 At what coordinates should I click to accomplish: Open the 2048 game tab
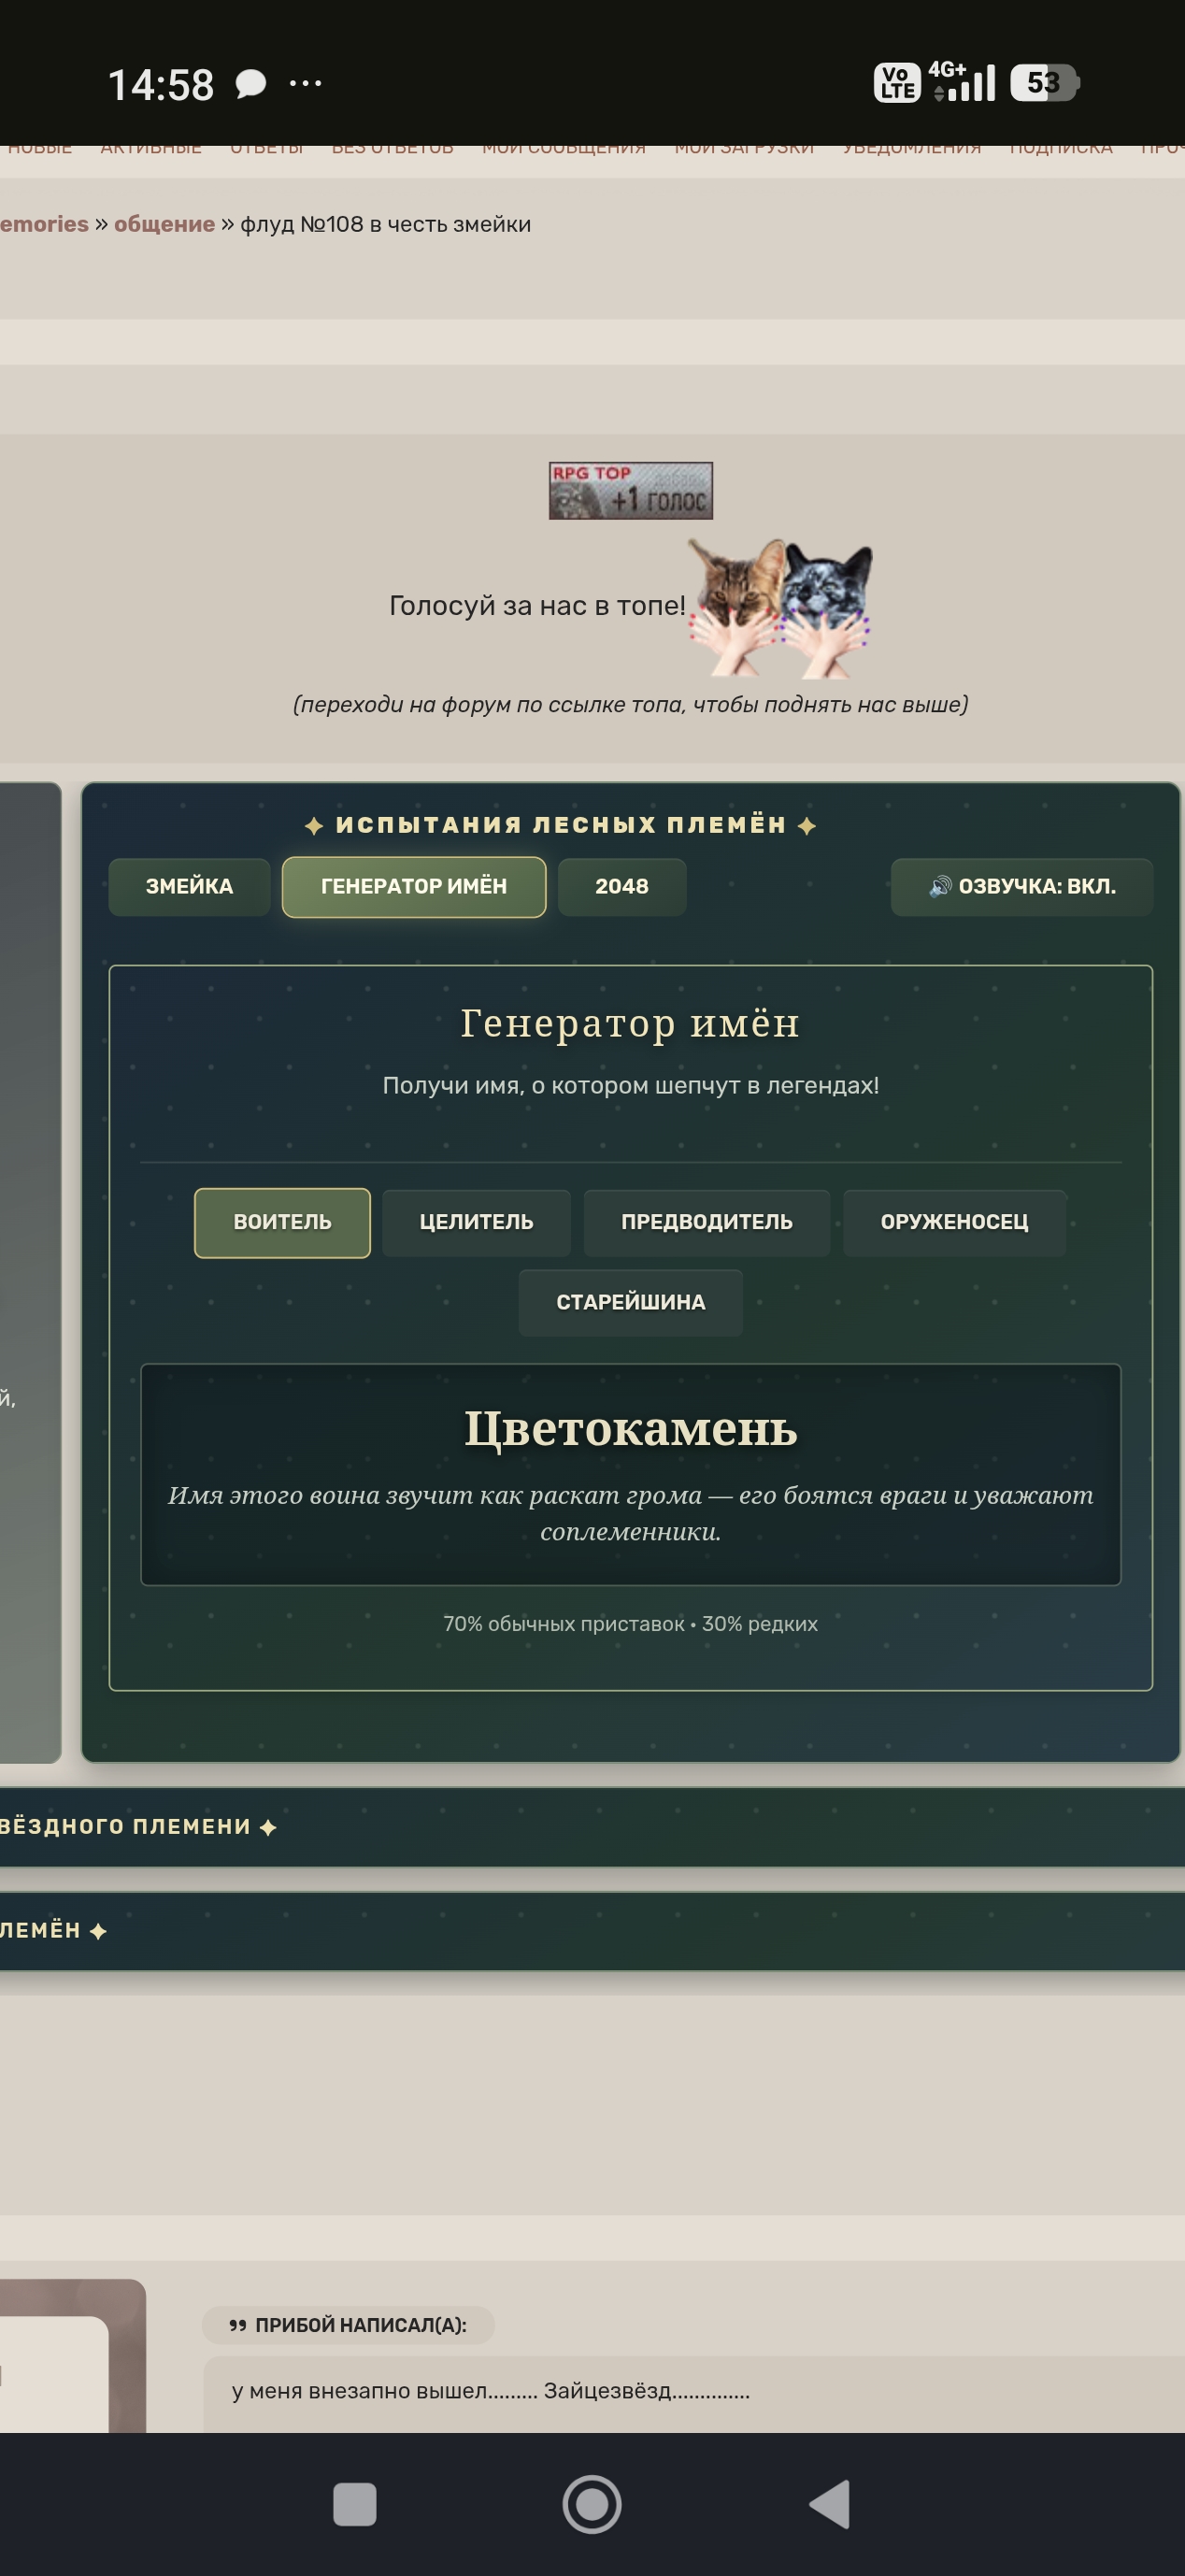click(622, 886)
